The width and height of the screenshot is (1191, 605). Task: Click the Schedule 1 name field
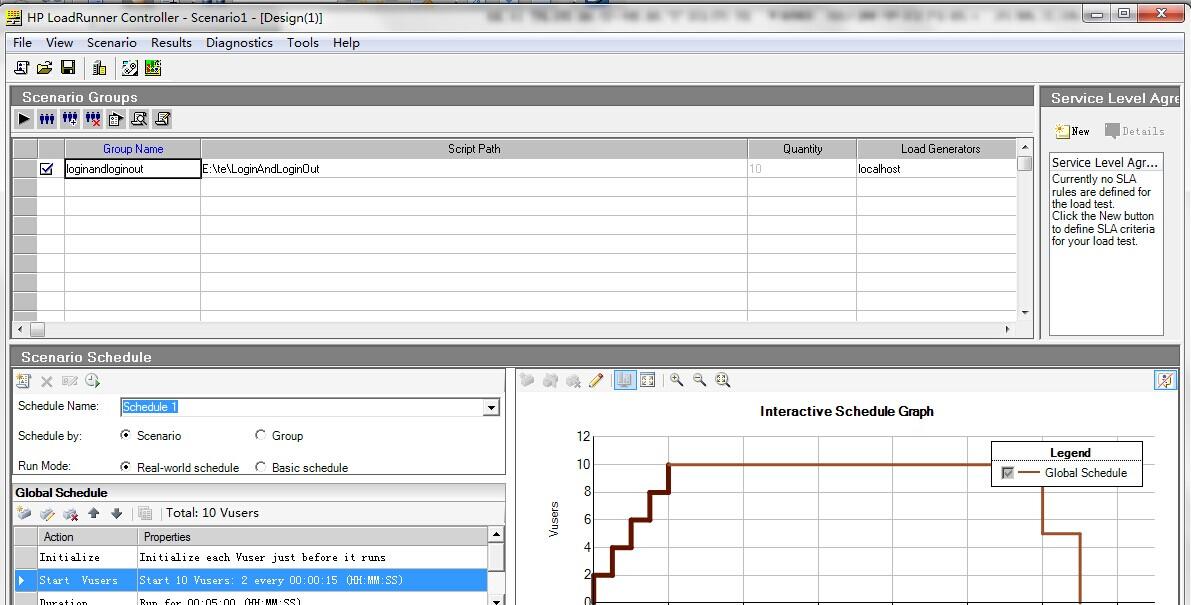302,408
